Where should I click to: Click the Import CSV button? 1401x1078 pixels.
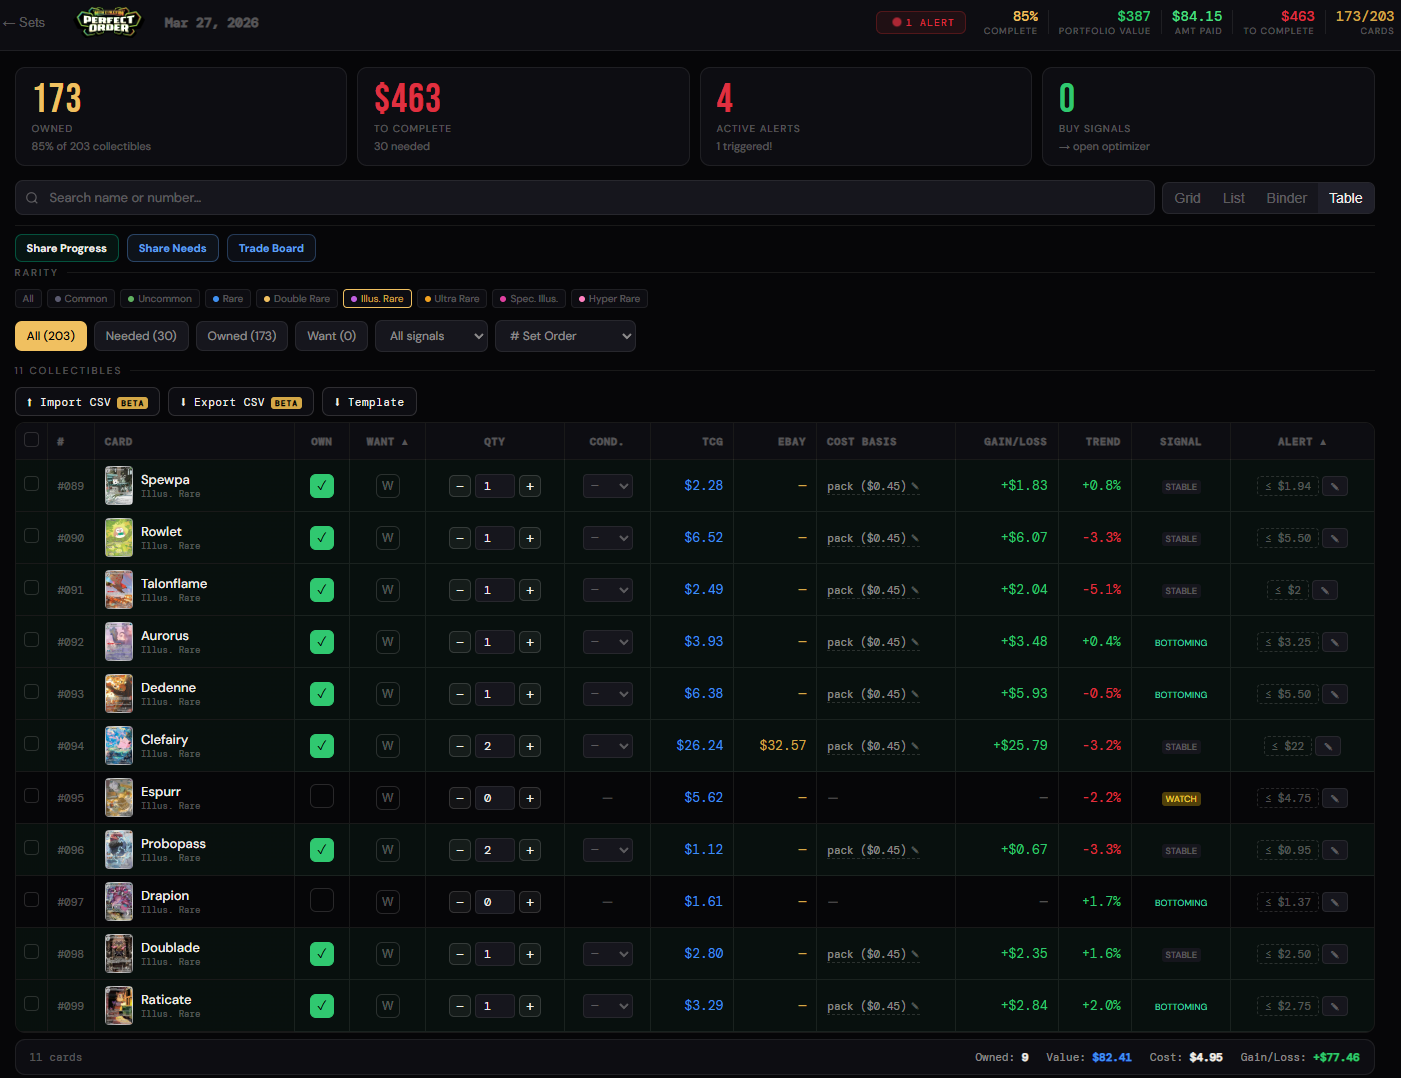(87, 402)
